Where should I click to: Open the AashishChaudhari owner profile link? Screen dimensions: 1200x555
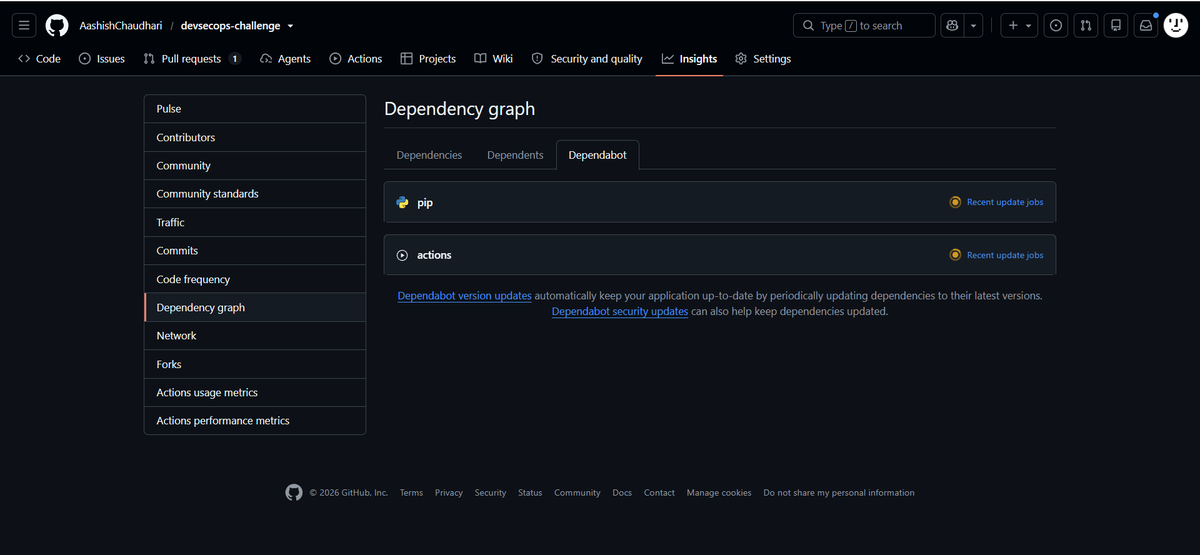[121, 25]
